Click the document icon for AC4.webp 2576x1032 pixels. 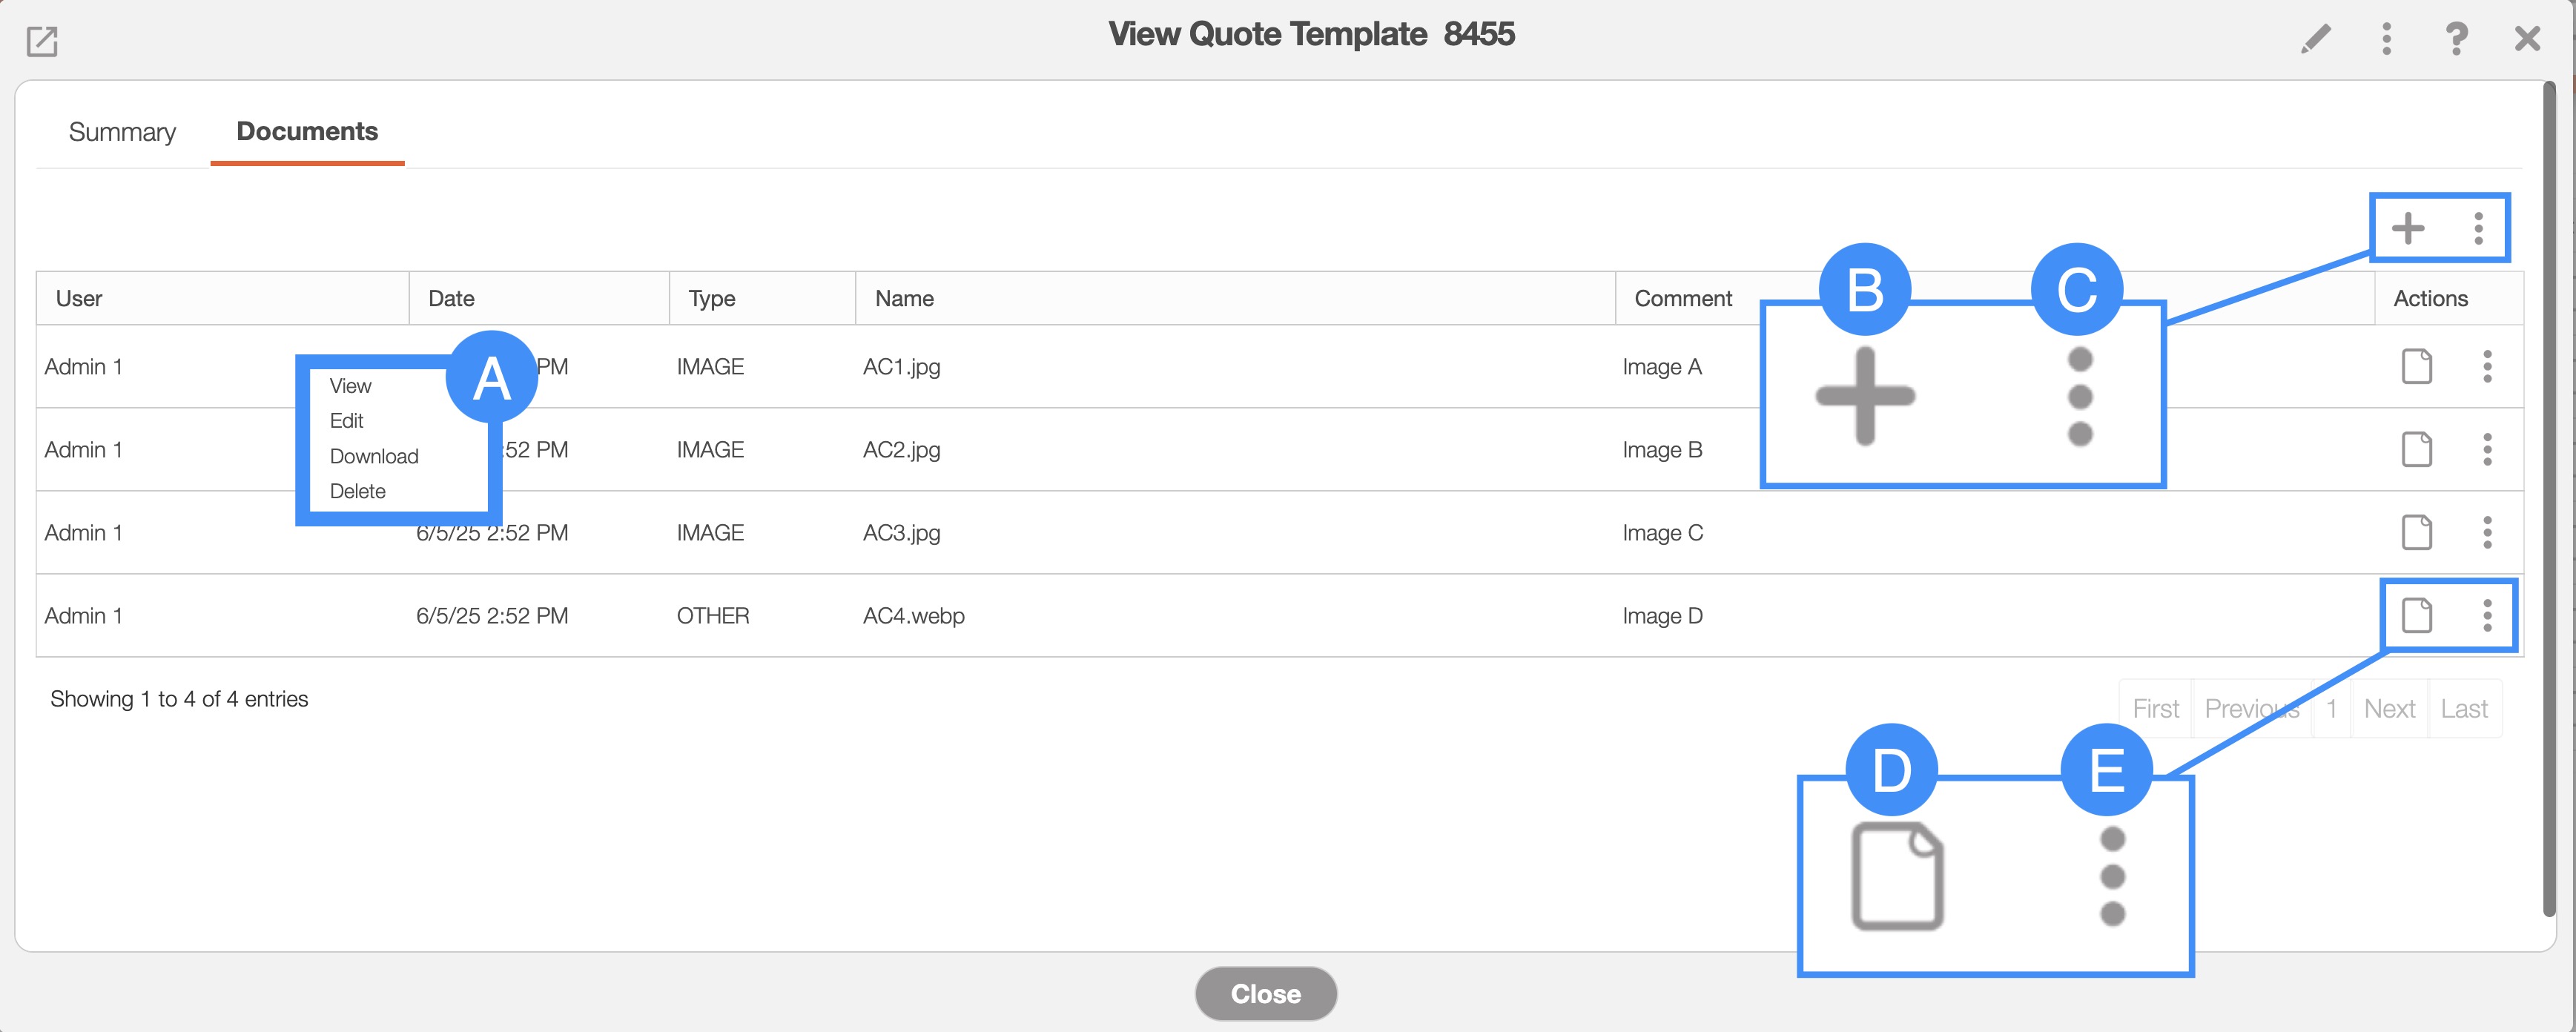pyautogui.click(x=2416, y=615)
